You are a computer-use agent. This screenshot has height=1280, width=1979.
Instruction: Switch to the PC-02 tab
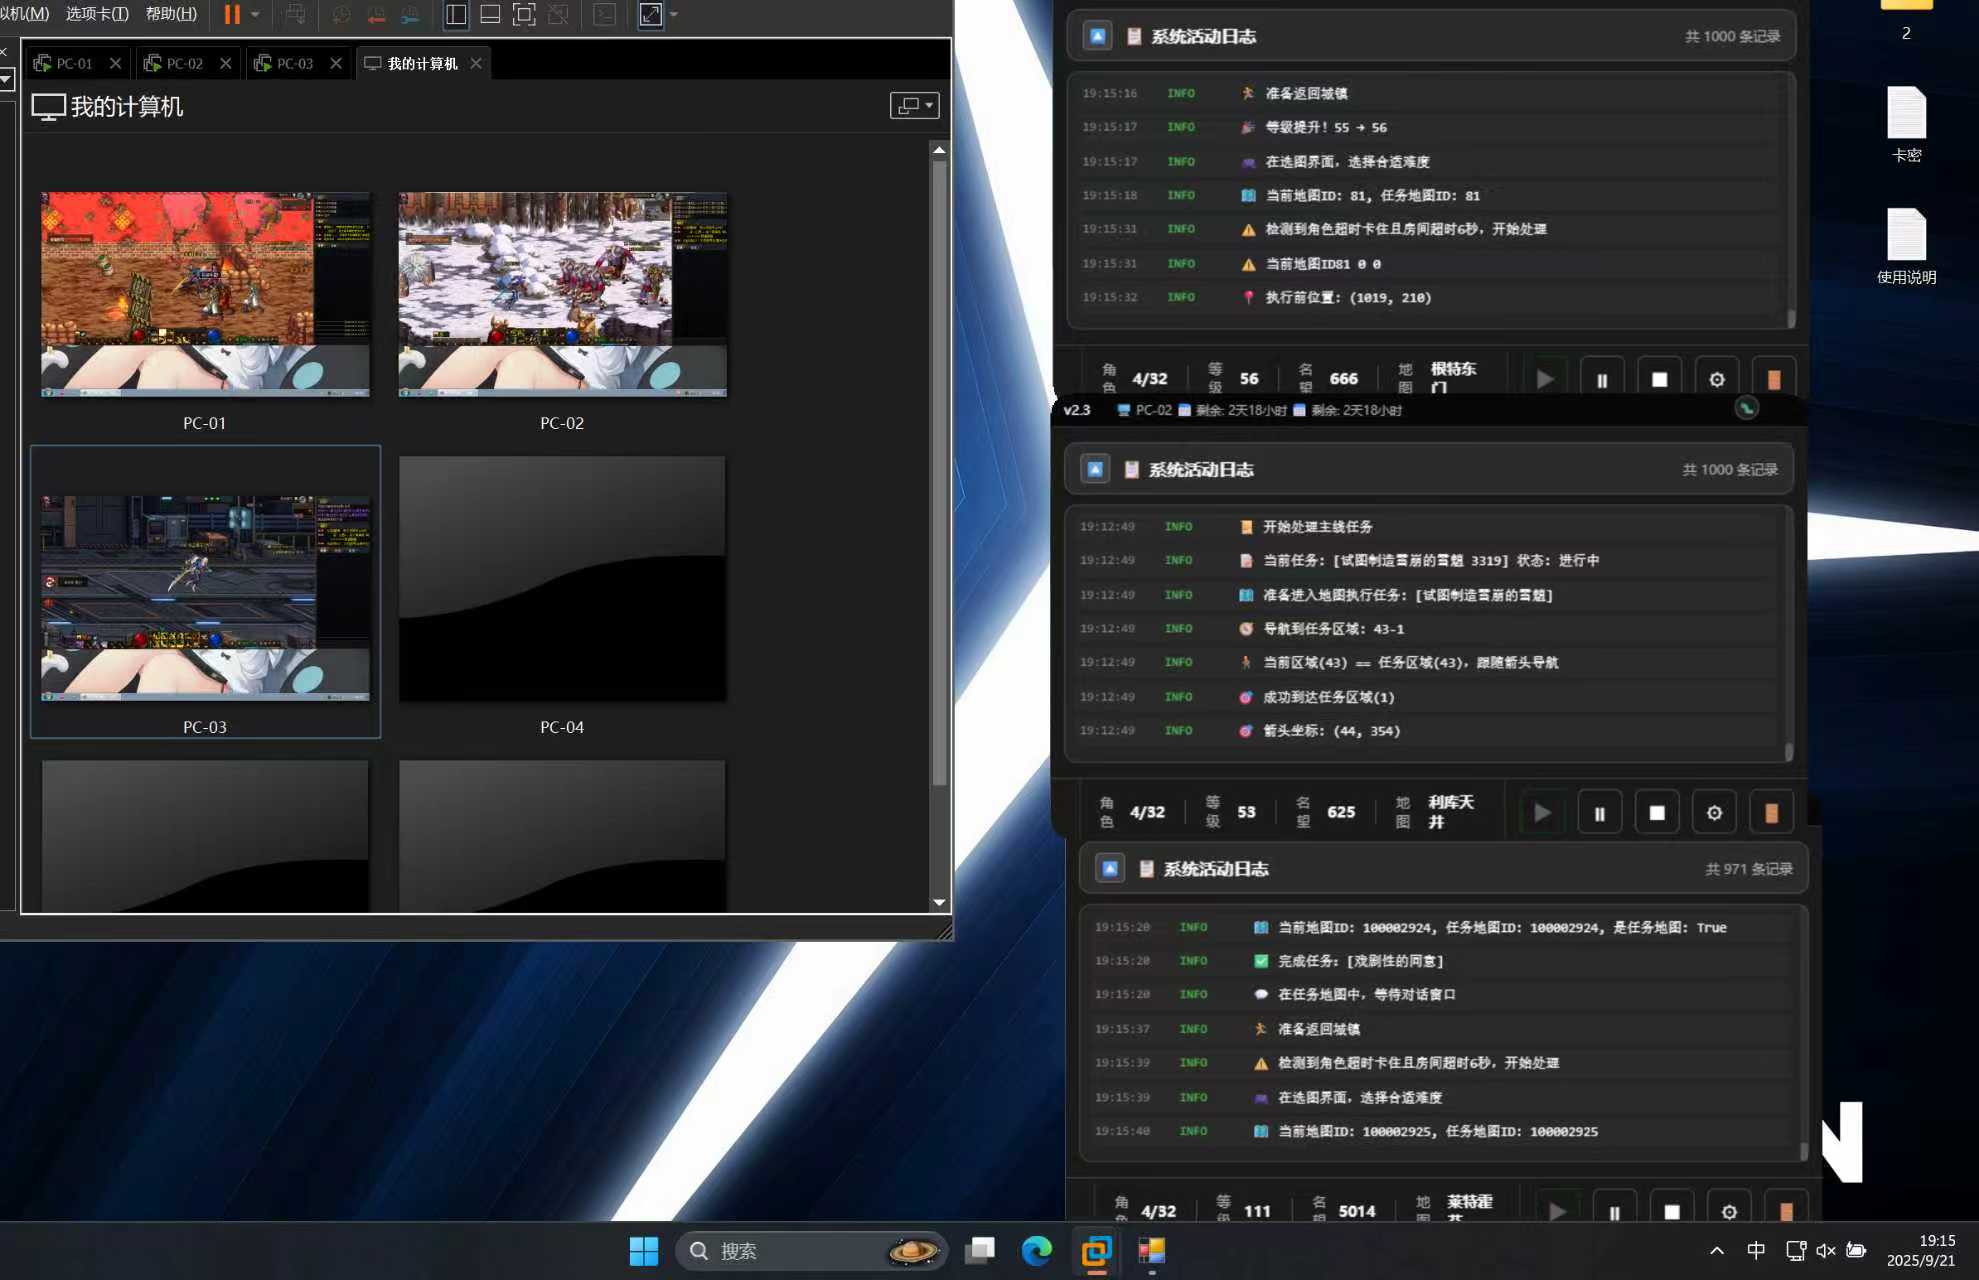(184, 63)
